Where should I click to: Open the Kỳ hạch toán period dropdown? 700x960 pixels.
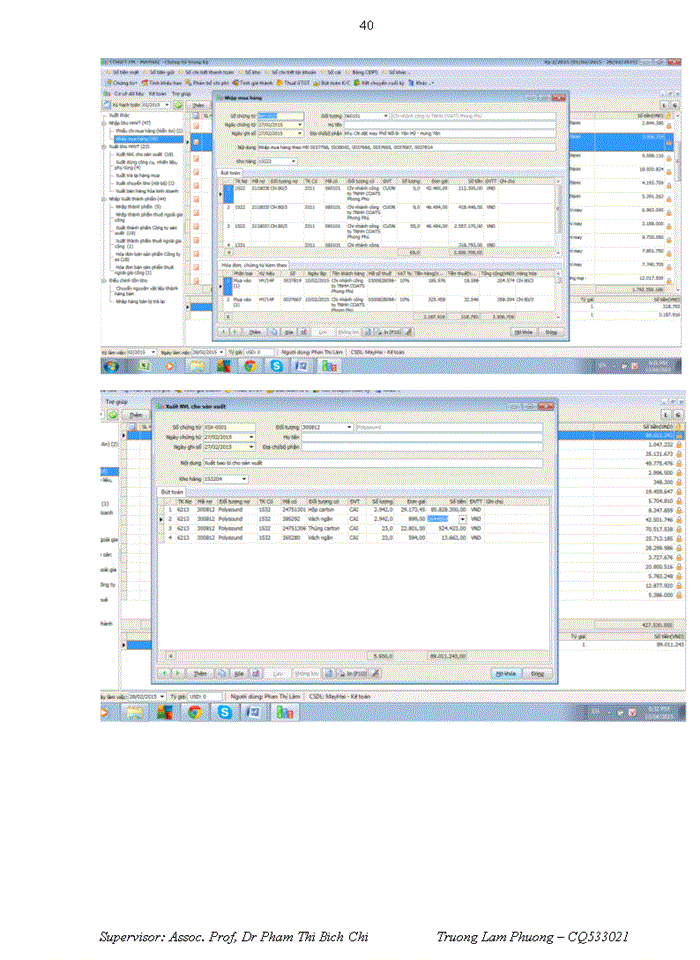click(x=167, y=105)
